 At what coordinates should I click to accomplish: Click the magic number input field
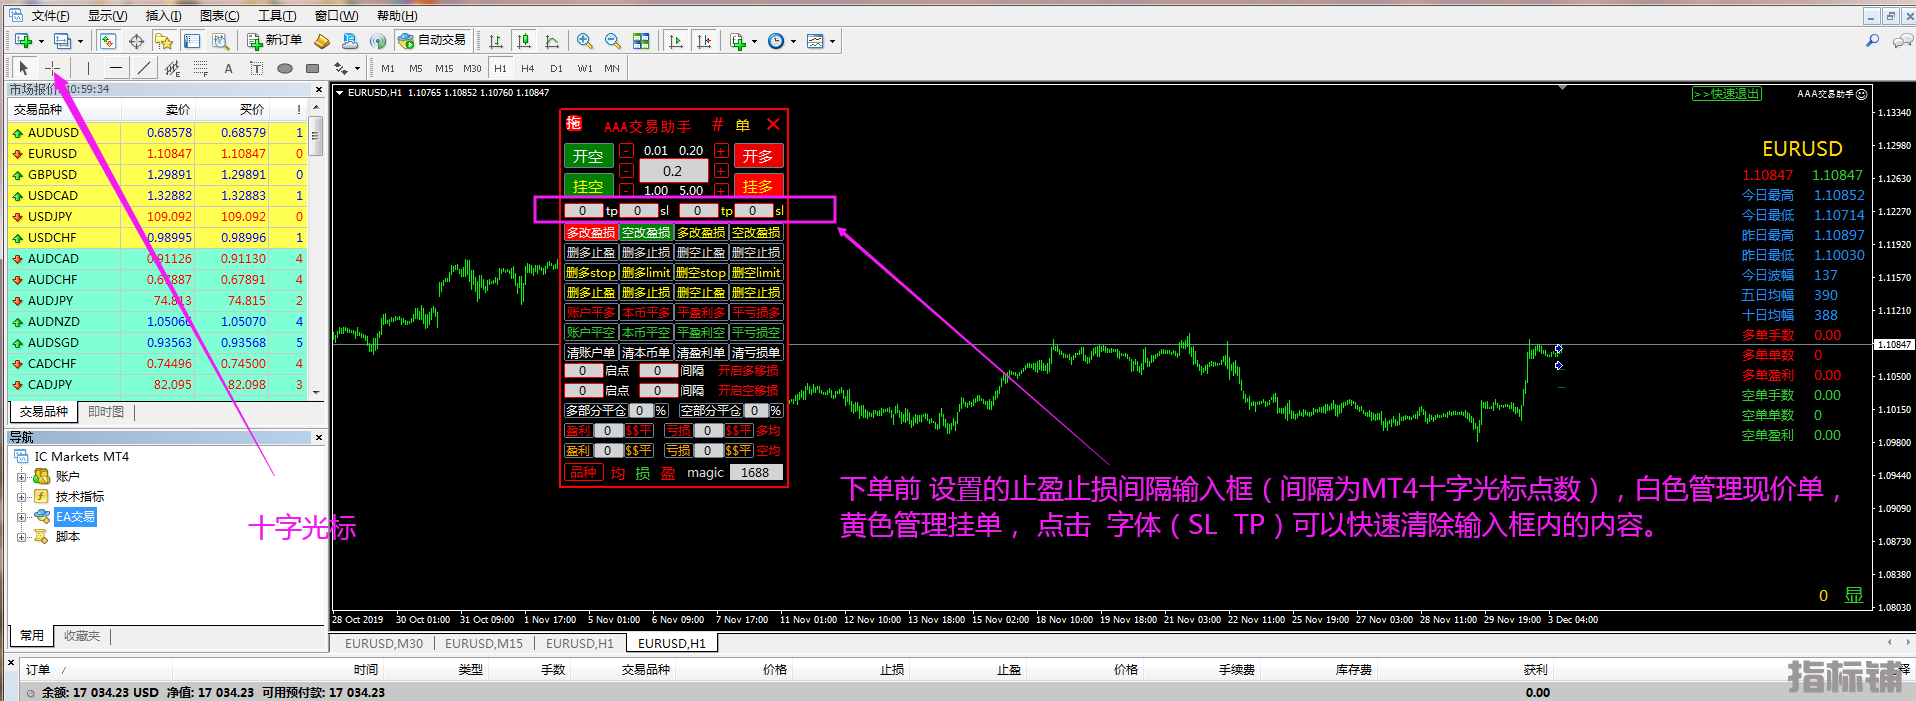point(755,472)
